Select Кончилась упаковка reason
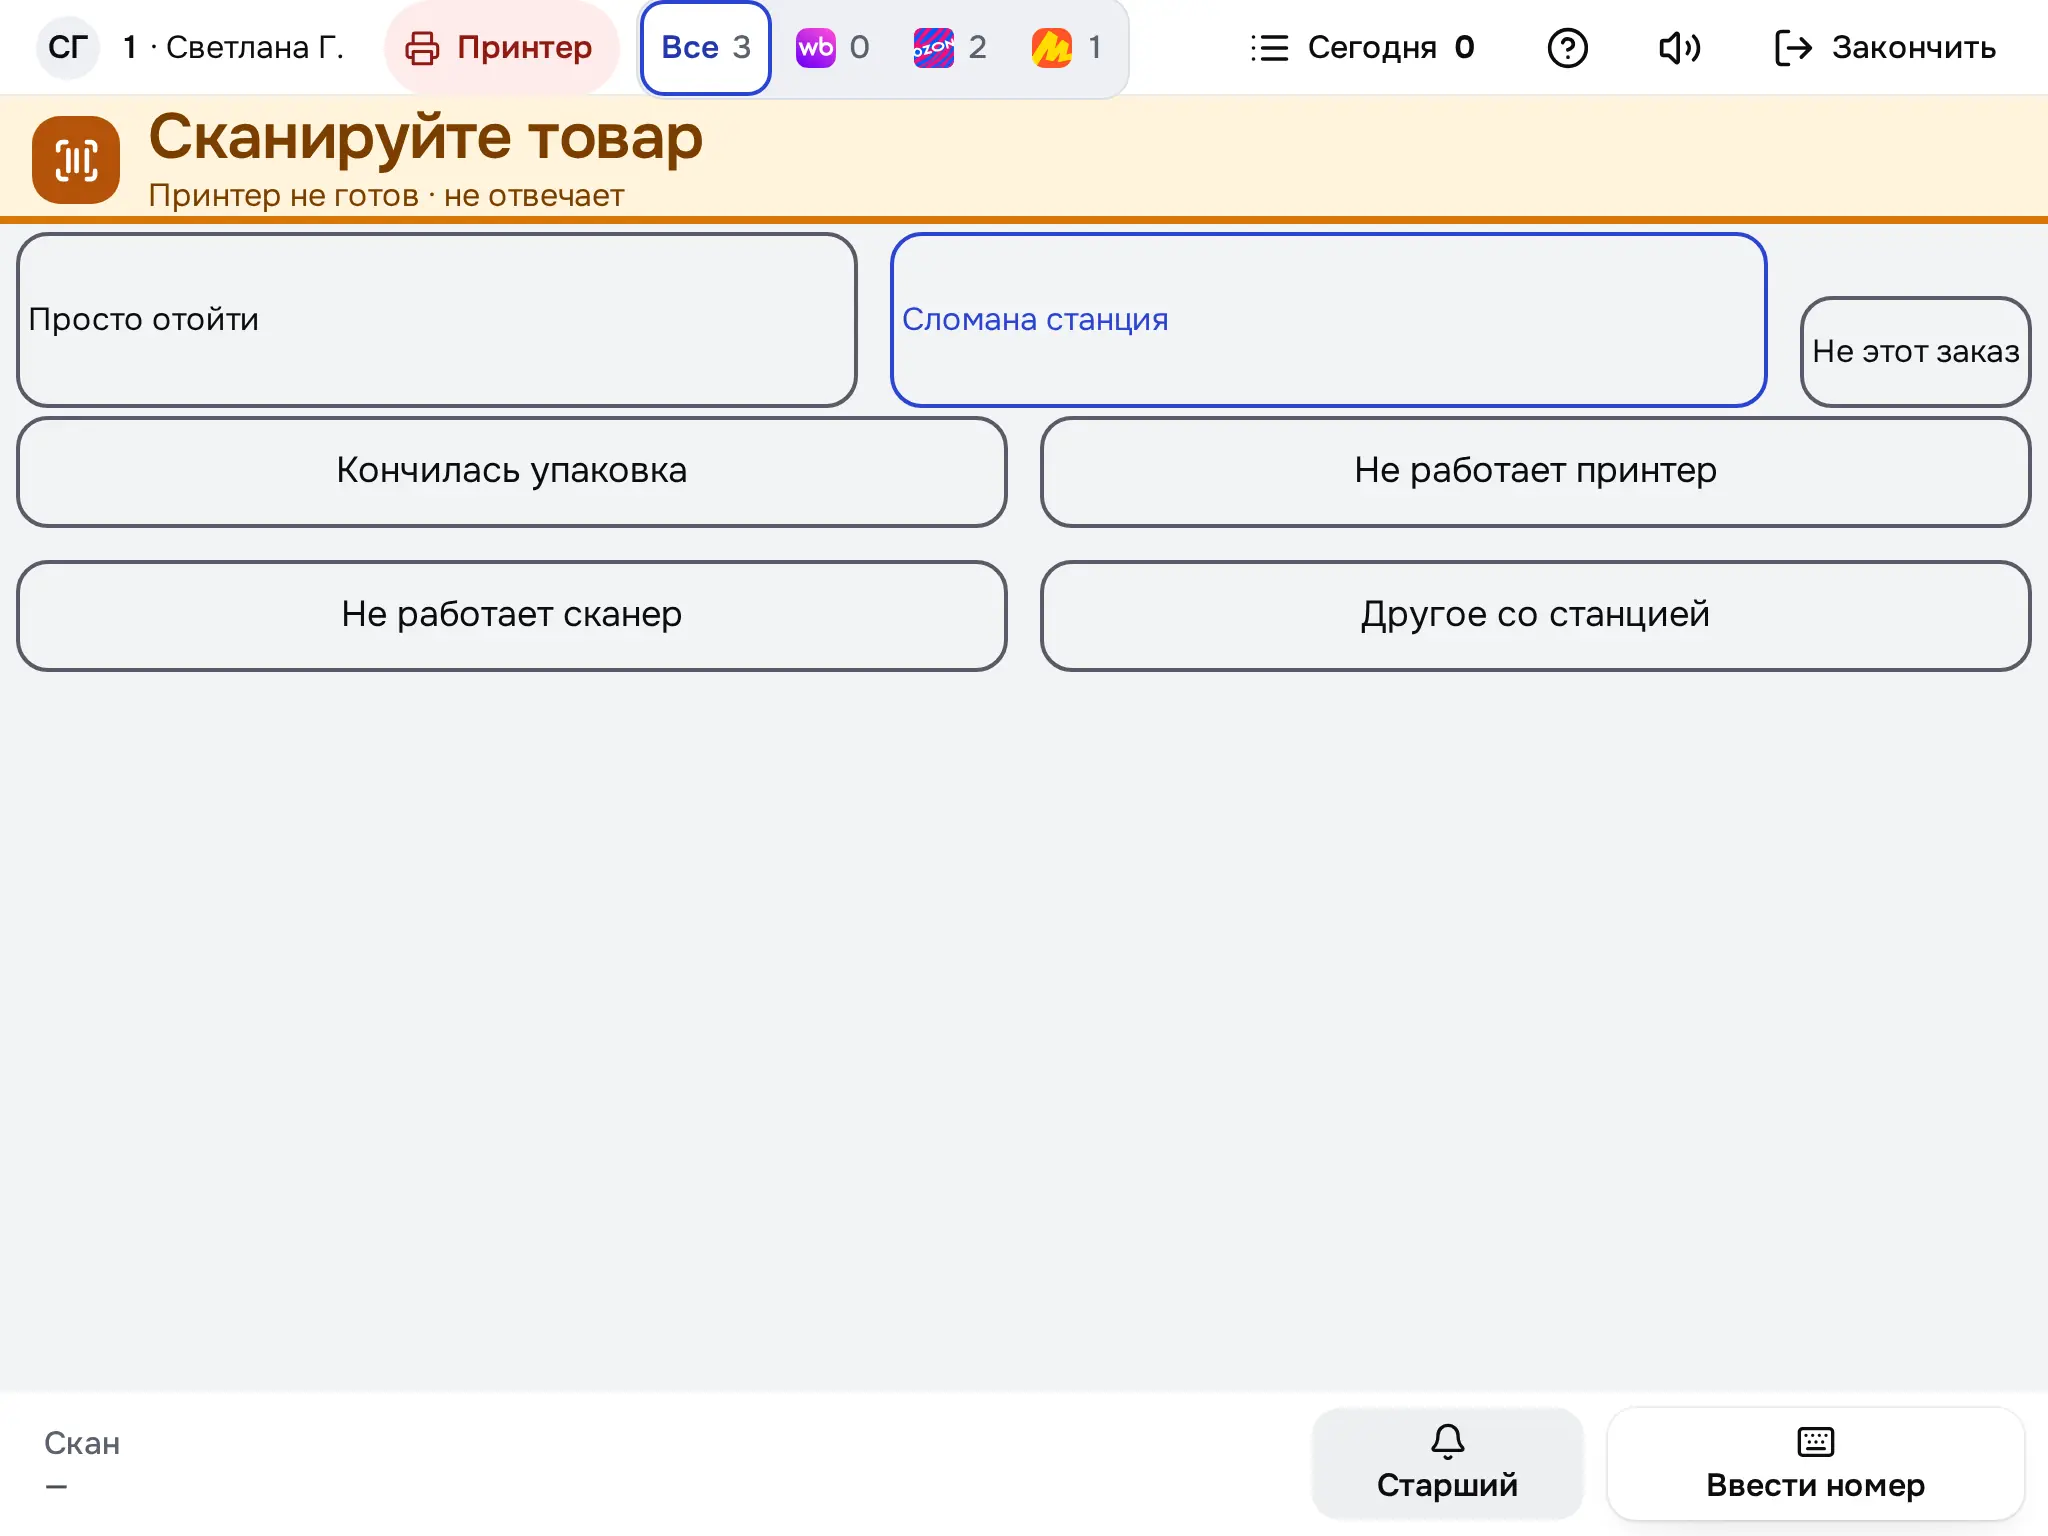Screen dimensions: 2048x1536 512,471
